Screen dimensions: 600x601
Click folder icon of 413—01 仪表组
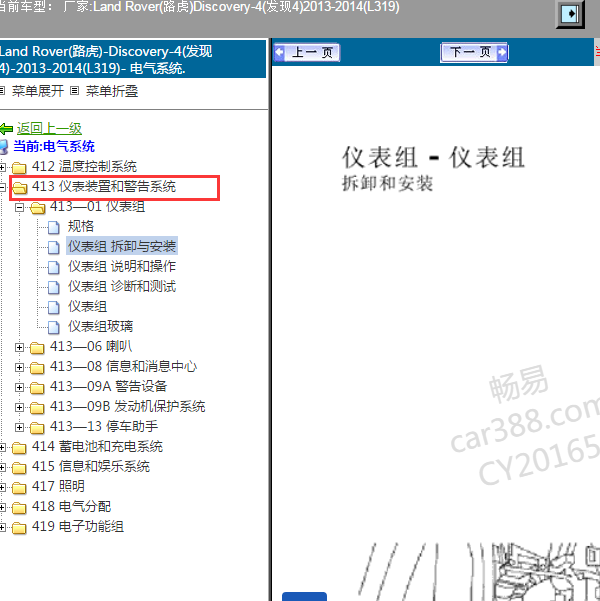click(38, 208)
